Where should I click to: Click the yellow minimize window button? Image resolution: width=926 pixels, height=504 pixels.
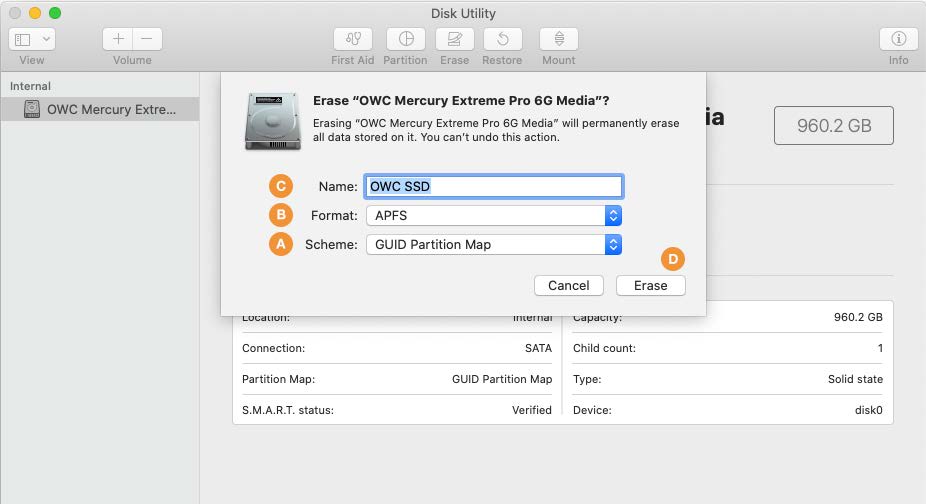pyautogui.click(x=35, y=13)
